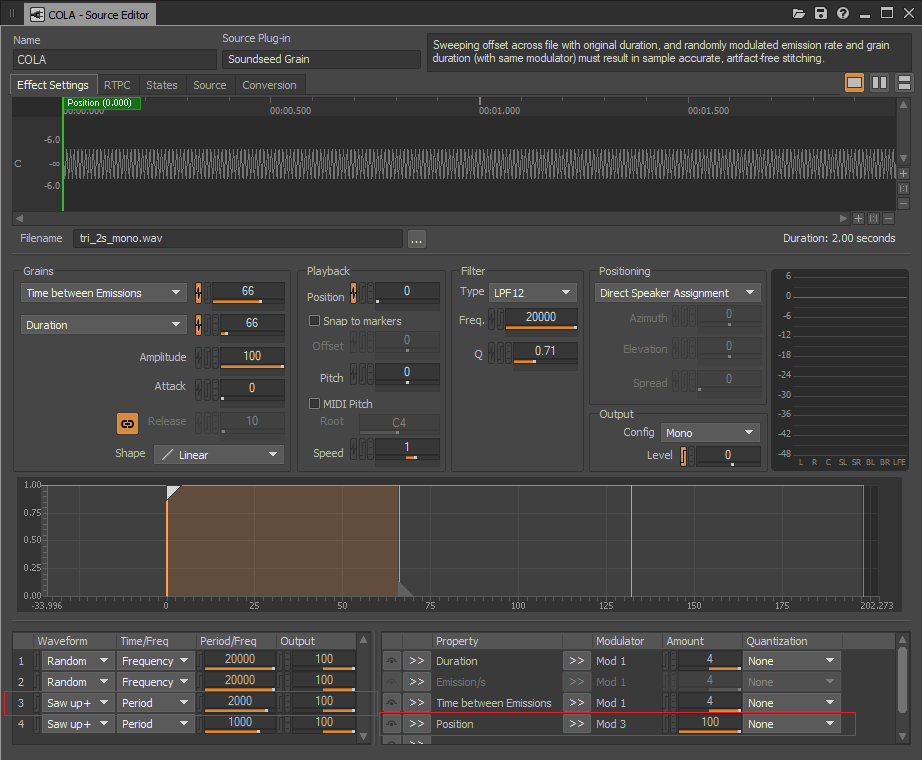Image resolution: width=922 pixels, height=760 pixels.
Task: Click the browse (...) button beside filename
Action: (x=416, y=238)
